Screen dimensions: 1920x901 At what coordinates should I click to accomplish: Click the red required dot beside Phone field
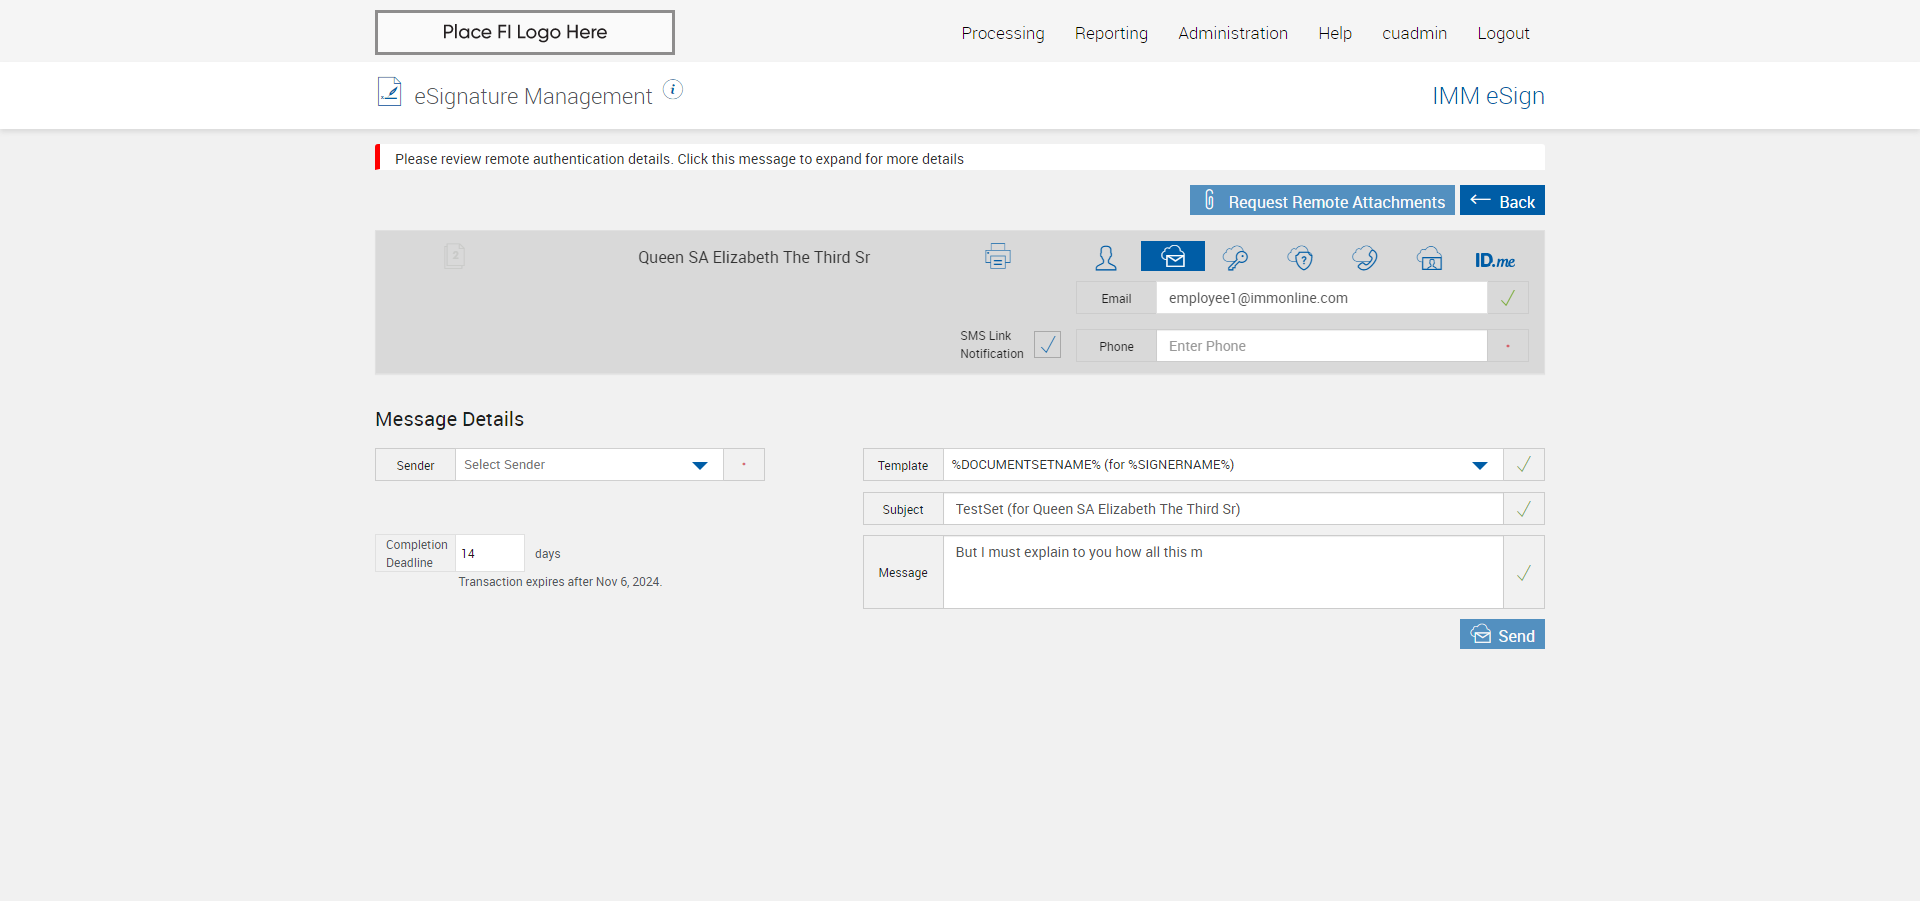1508,346
